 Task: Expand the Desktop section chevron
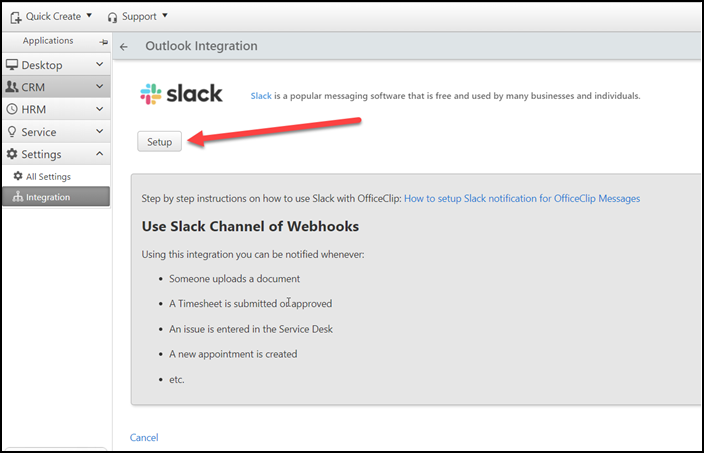tap(100, 65)
